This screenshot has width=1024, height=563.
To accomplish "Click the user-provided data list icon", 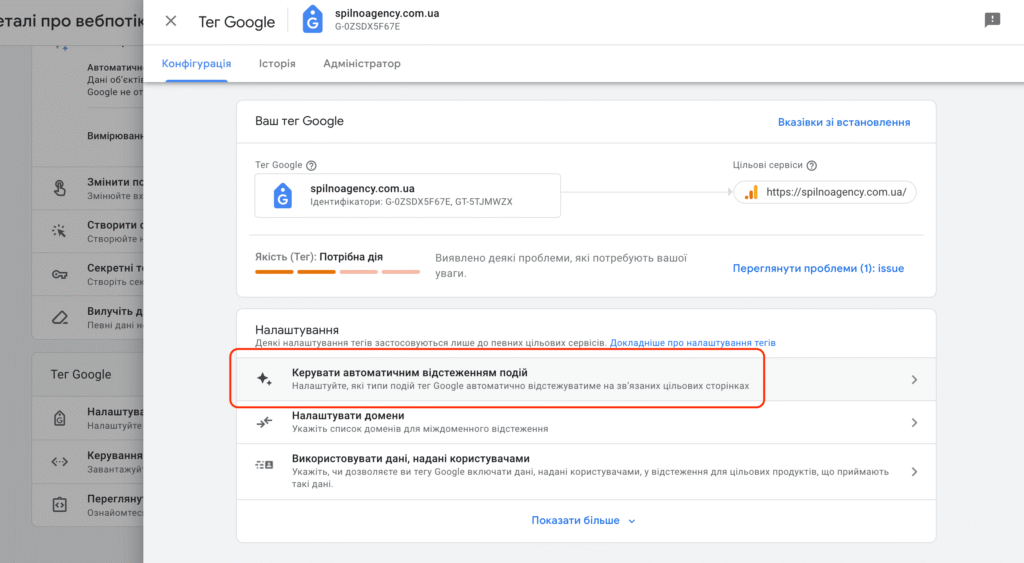I will [x=264, y=465].
